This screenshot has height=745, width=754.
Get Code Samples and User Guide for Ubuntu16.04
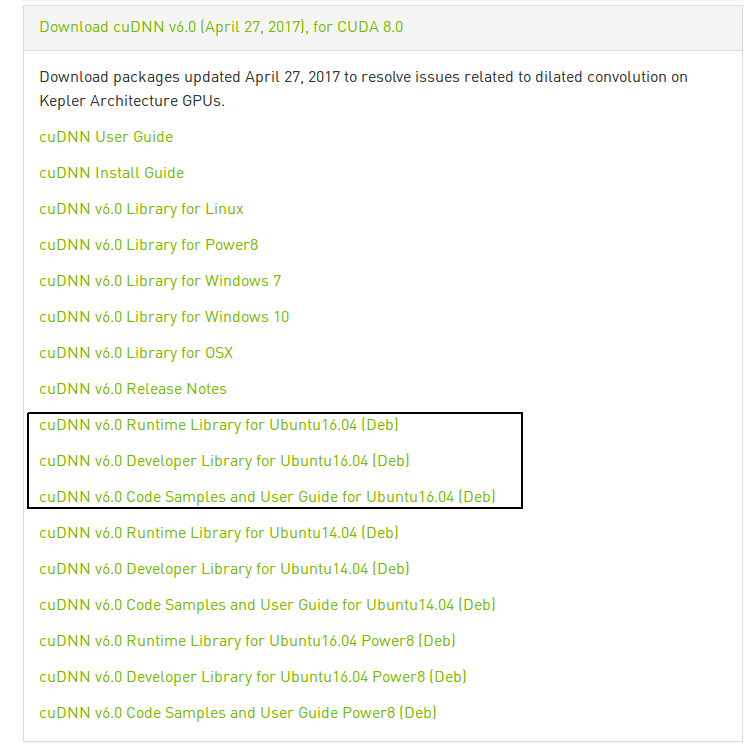267,497
